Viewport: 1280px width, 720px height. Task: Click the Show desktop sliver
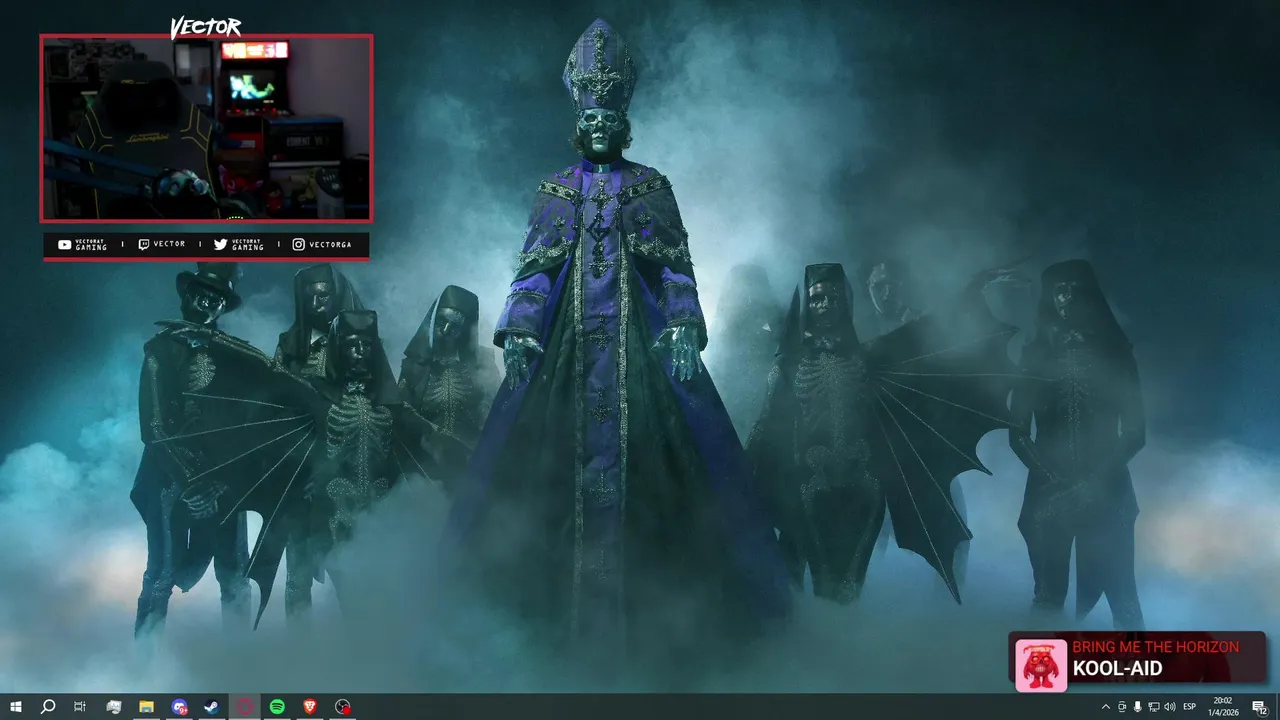point(1277,707)
